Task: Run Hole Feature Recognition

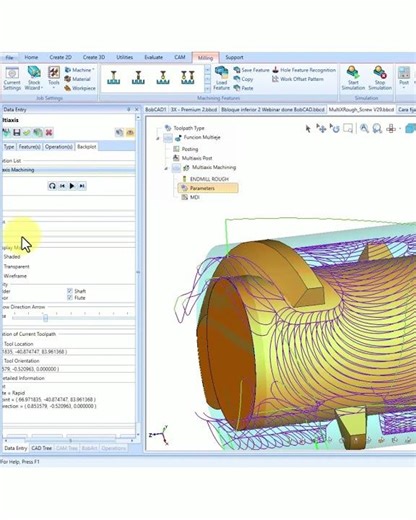Action: point(304,70)
